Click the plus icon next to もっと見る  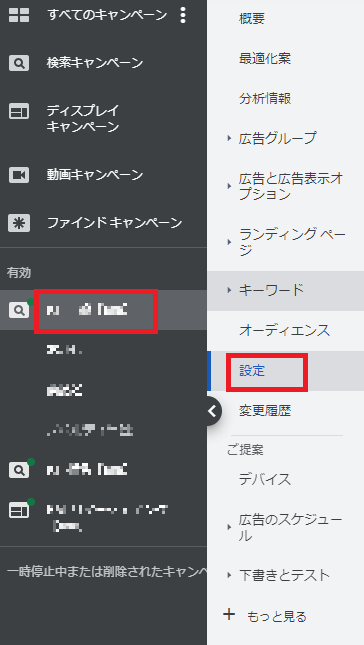229,615
